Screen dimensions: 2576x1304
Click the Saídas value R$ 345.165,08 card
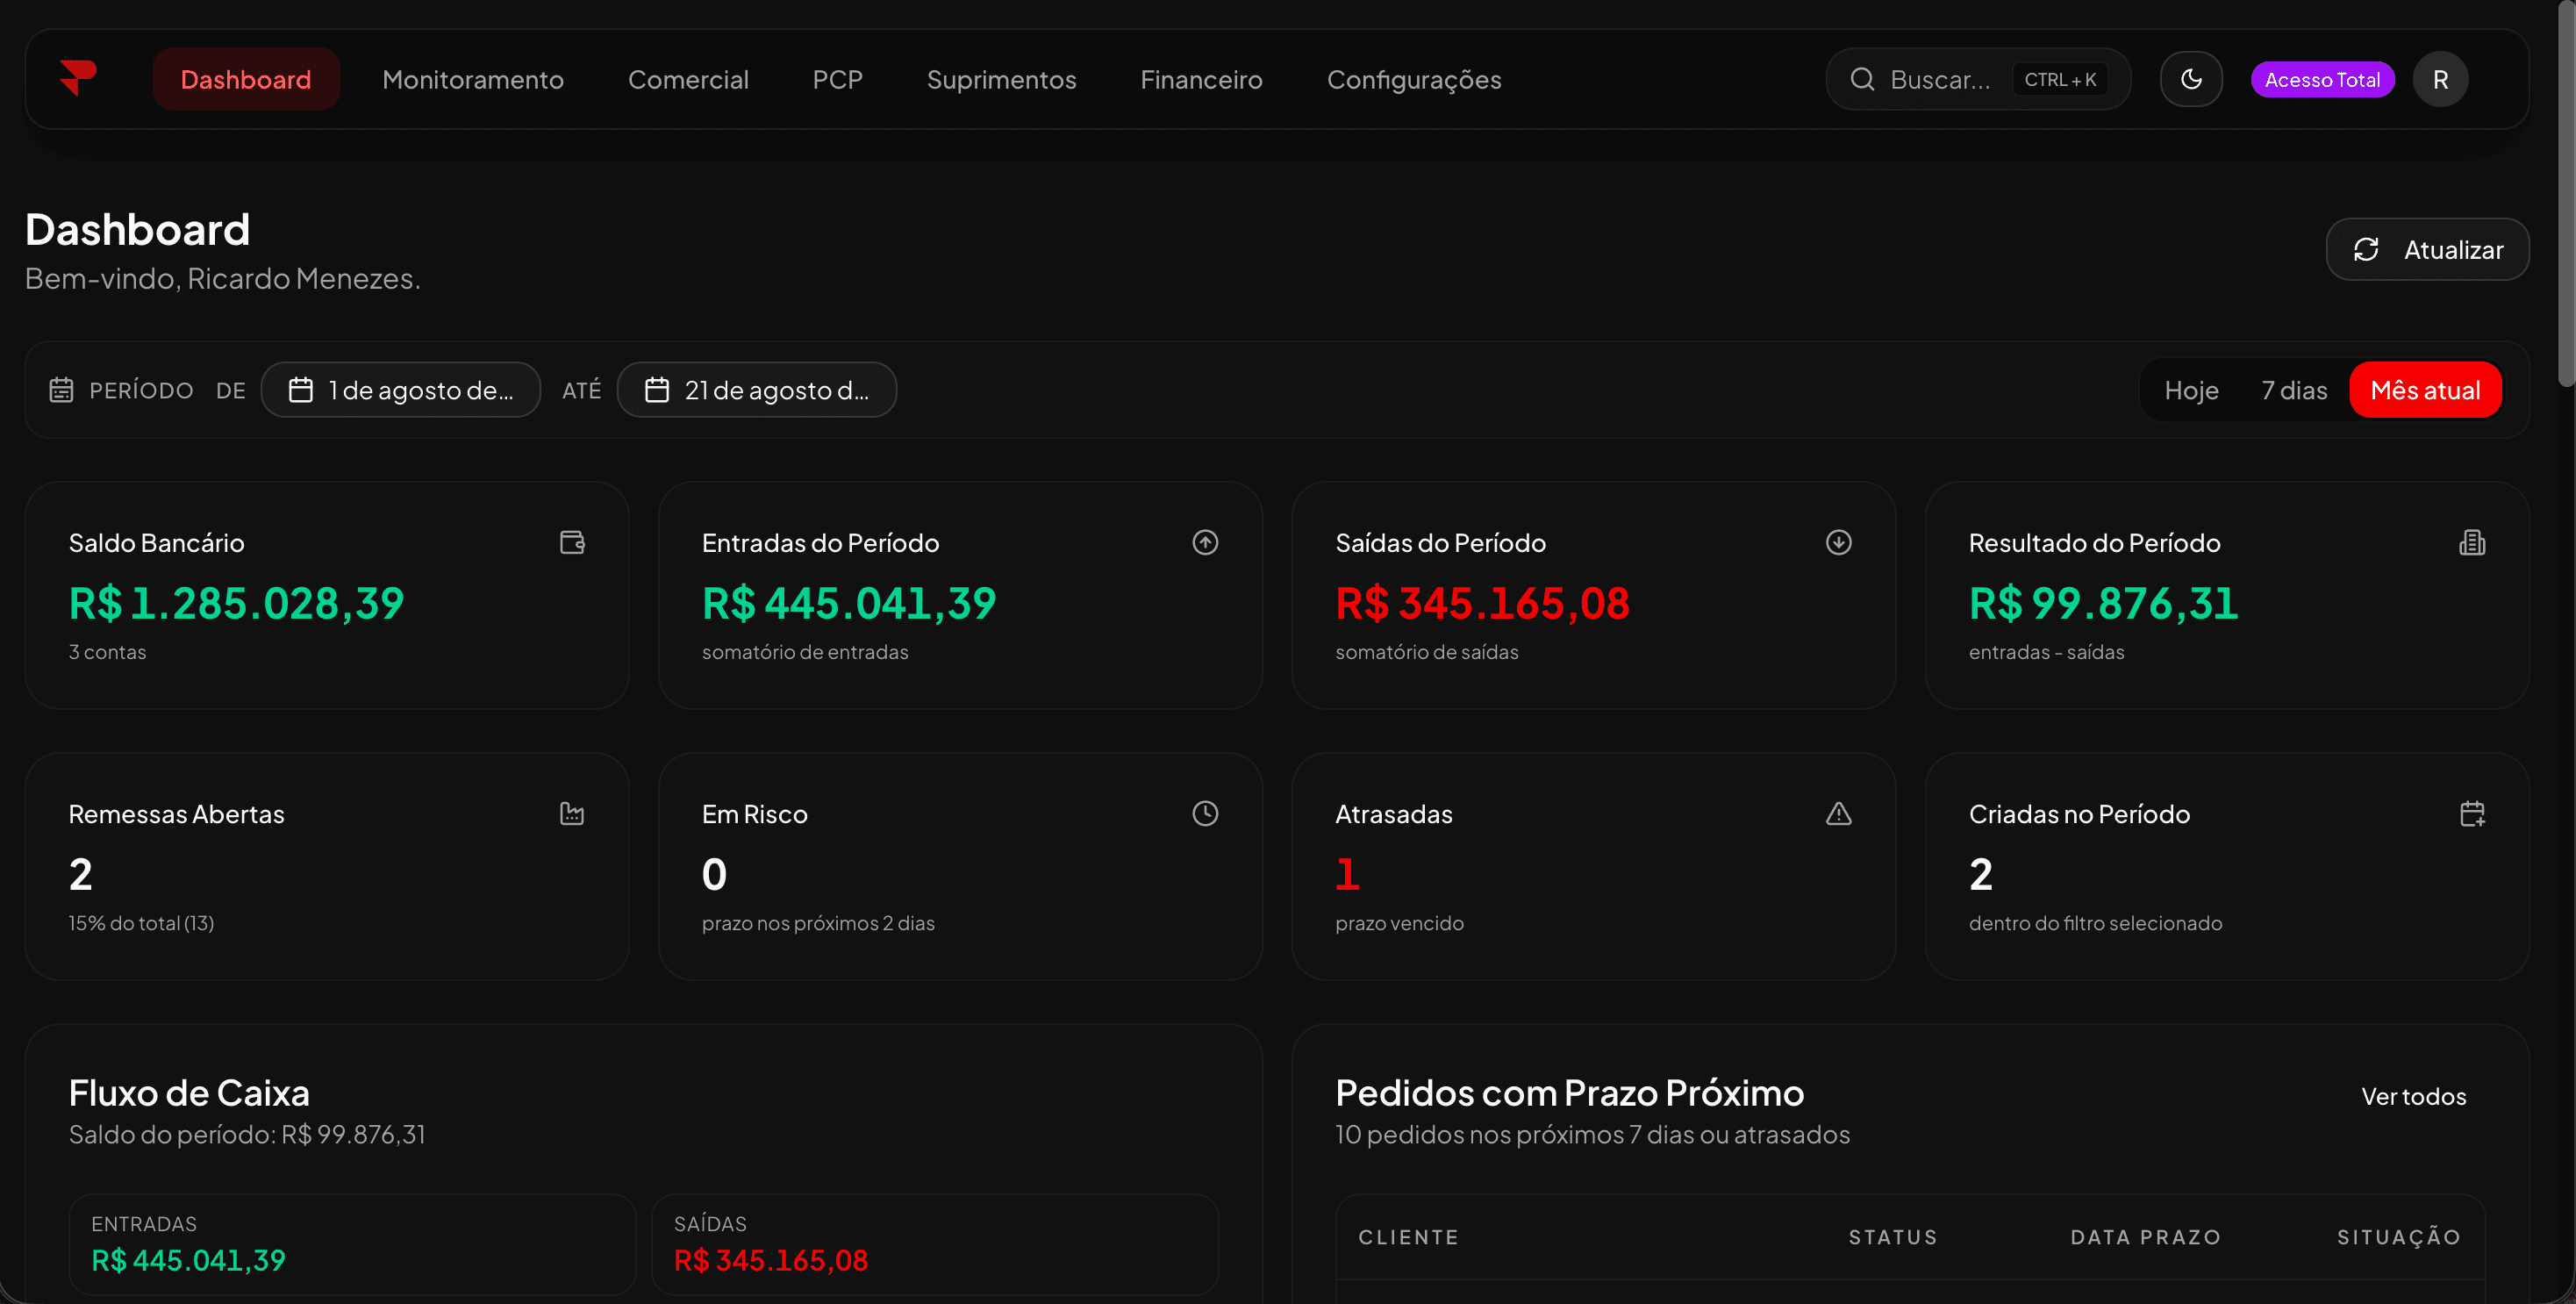[1482, 603]
